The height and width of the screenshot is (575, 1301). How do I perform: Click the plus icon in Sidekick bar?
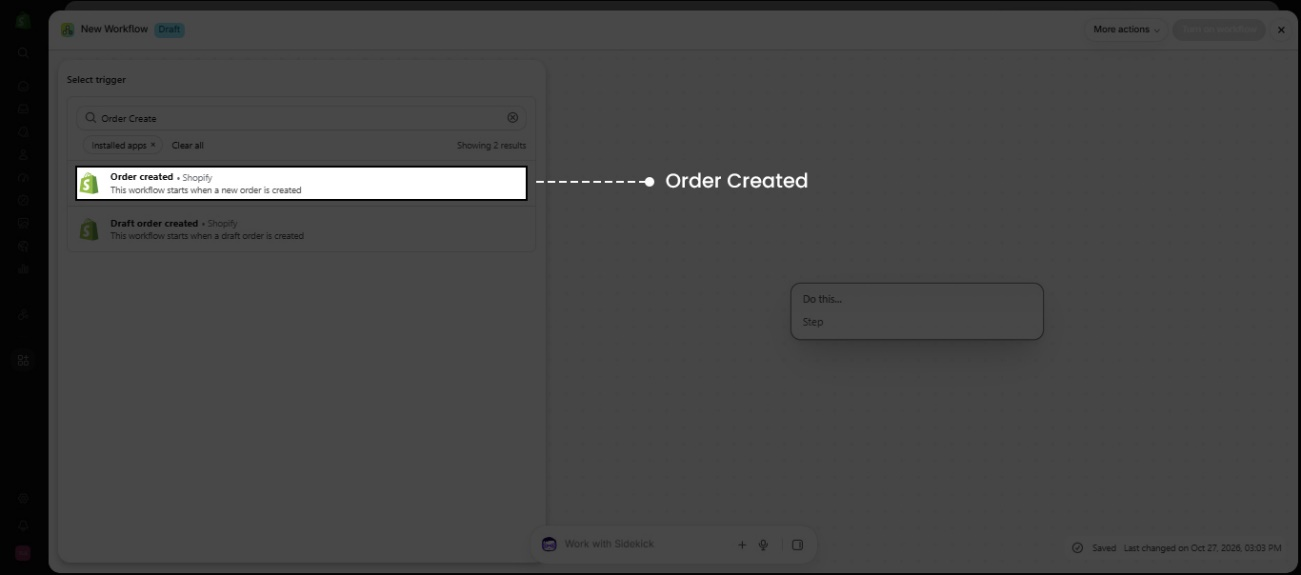[742, 545]
